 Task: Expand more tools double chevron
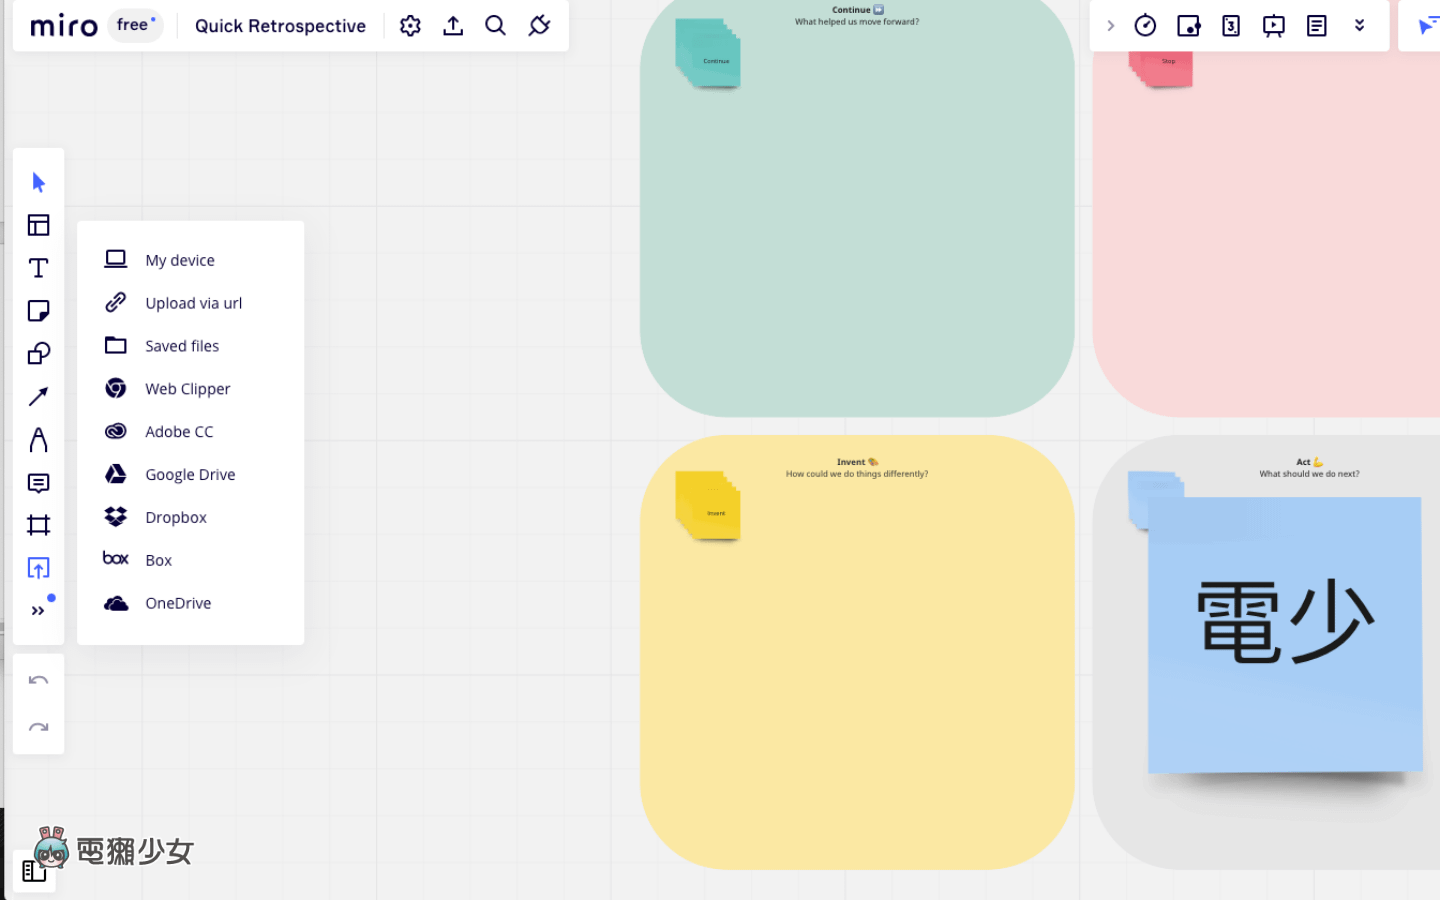point(38,611)
